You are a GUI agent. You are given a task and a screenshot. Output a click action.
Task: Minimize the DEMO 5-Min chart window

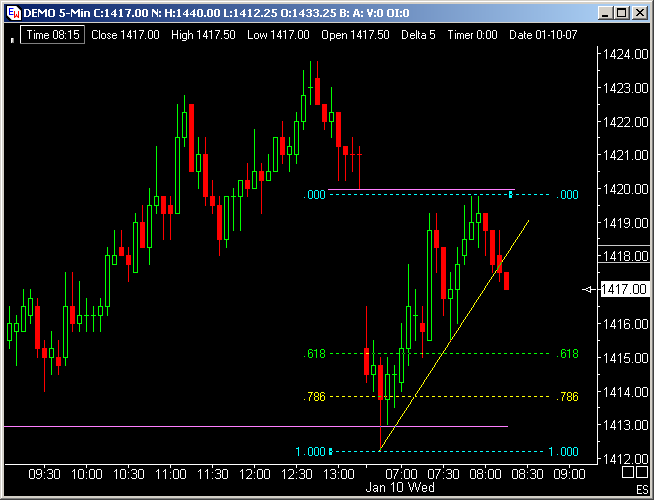[x=605, y=13]
